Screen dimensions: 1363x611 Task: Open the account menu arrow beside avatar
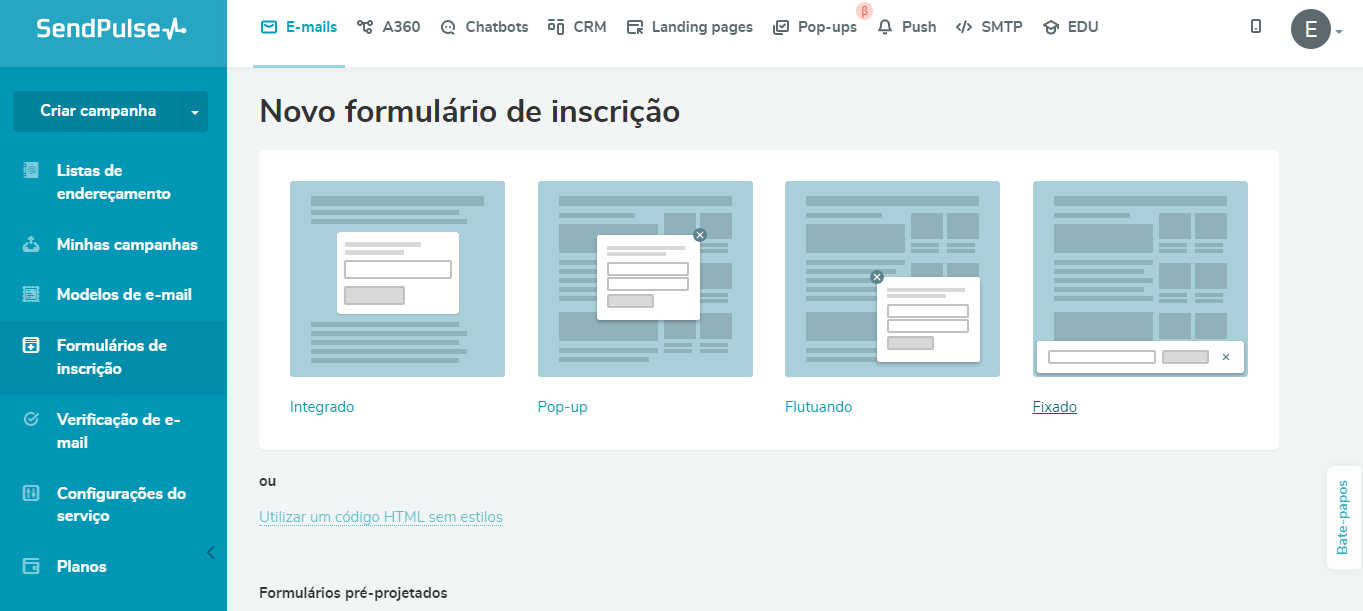(1339, 32)
